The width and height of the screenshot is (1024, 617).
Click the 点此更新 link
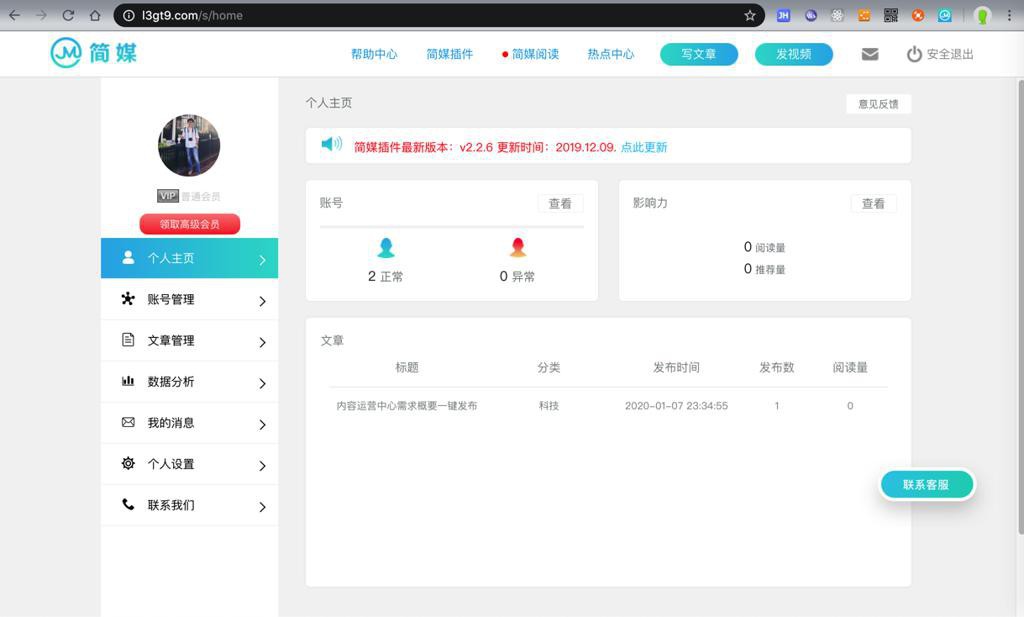coord(644,147)
